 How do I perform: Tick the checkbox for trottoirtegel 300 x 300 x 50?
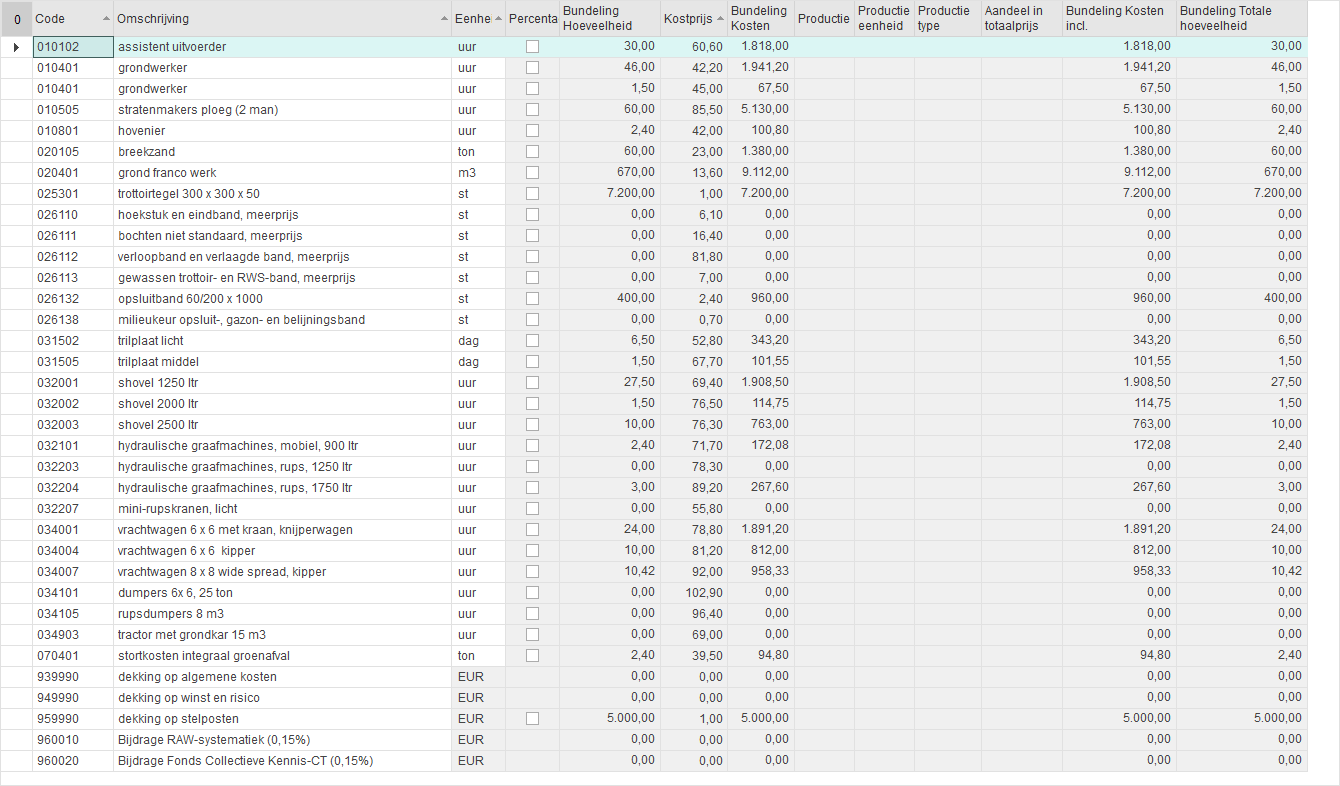pos(532,194)
